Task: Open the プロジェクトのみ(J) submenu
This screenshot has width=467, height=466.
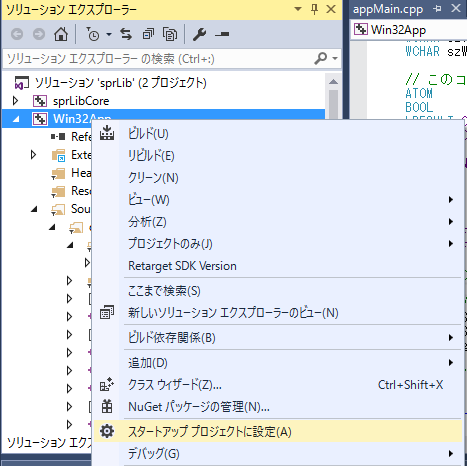Action: click(278, 244)
